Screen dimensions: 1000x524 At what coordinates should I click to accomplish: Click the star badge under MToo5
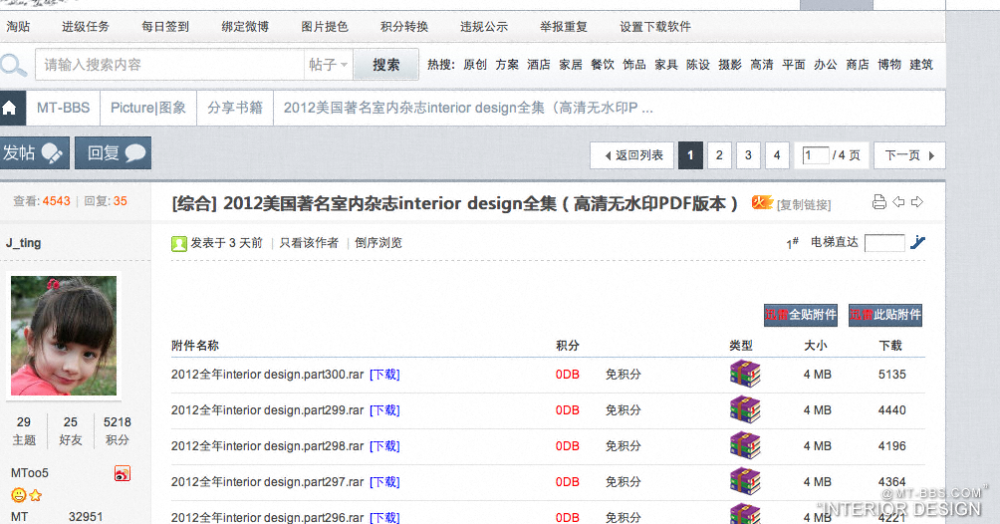point(36,495)
